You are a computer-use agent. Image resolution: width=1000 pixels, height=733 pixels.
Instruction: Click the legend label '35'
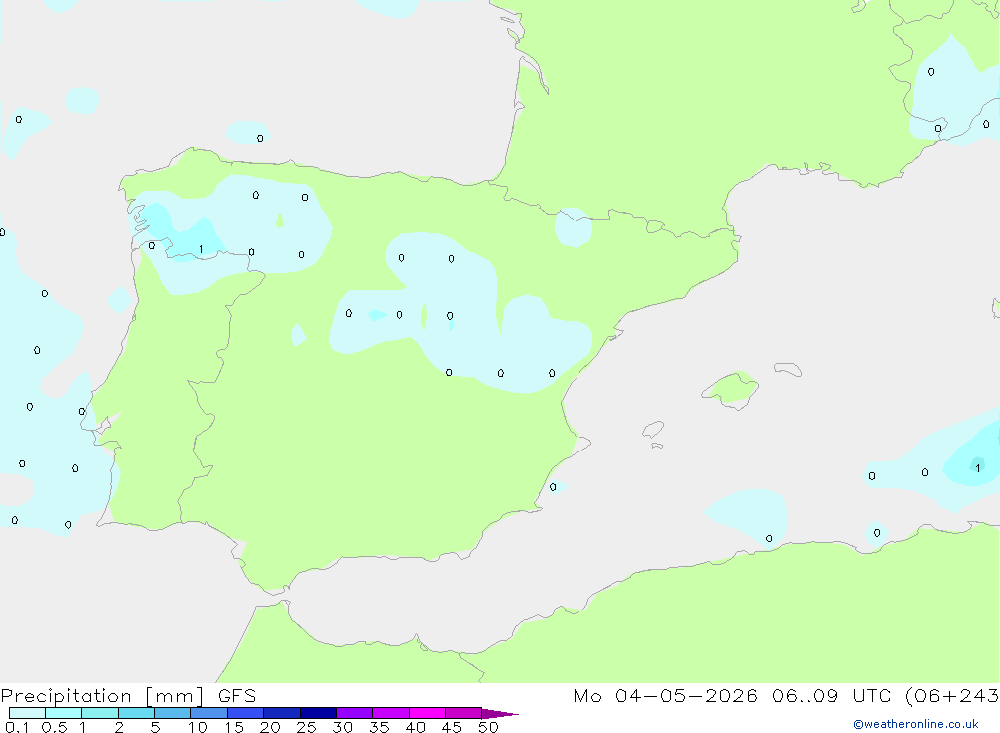379,727
